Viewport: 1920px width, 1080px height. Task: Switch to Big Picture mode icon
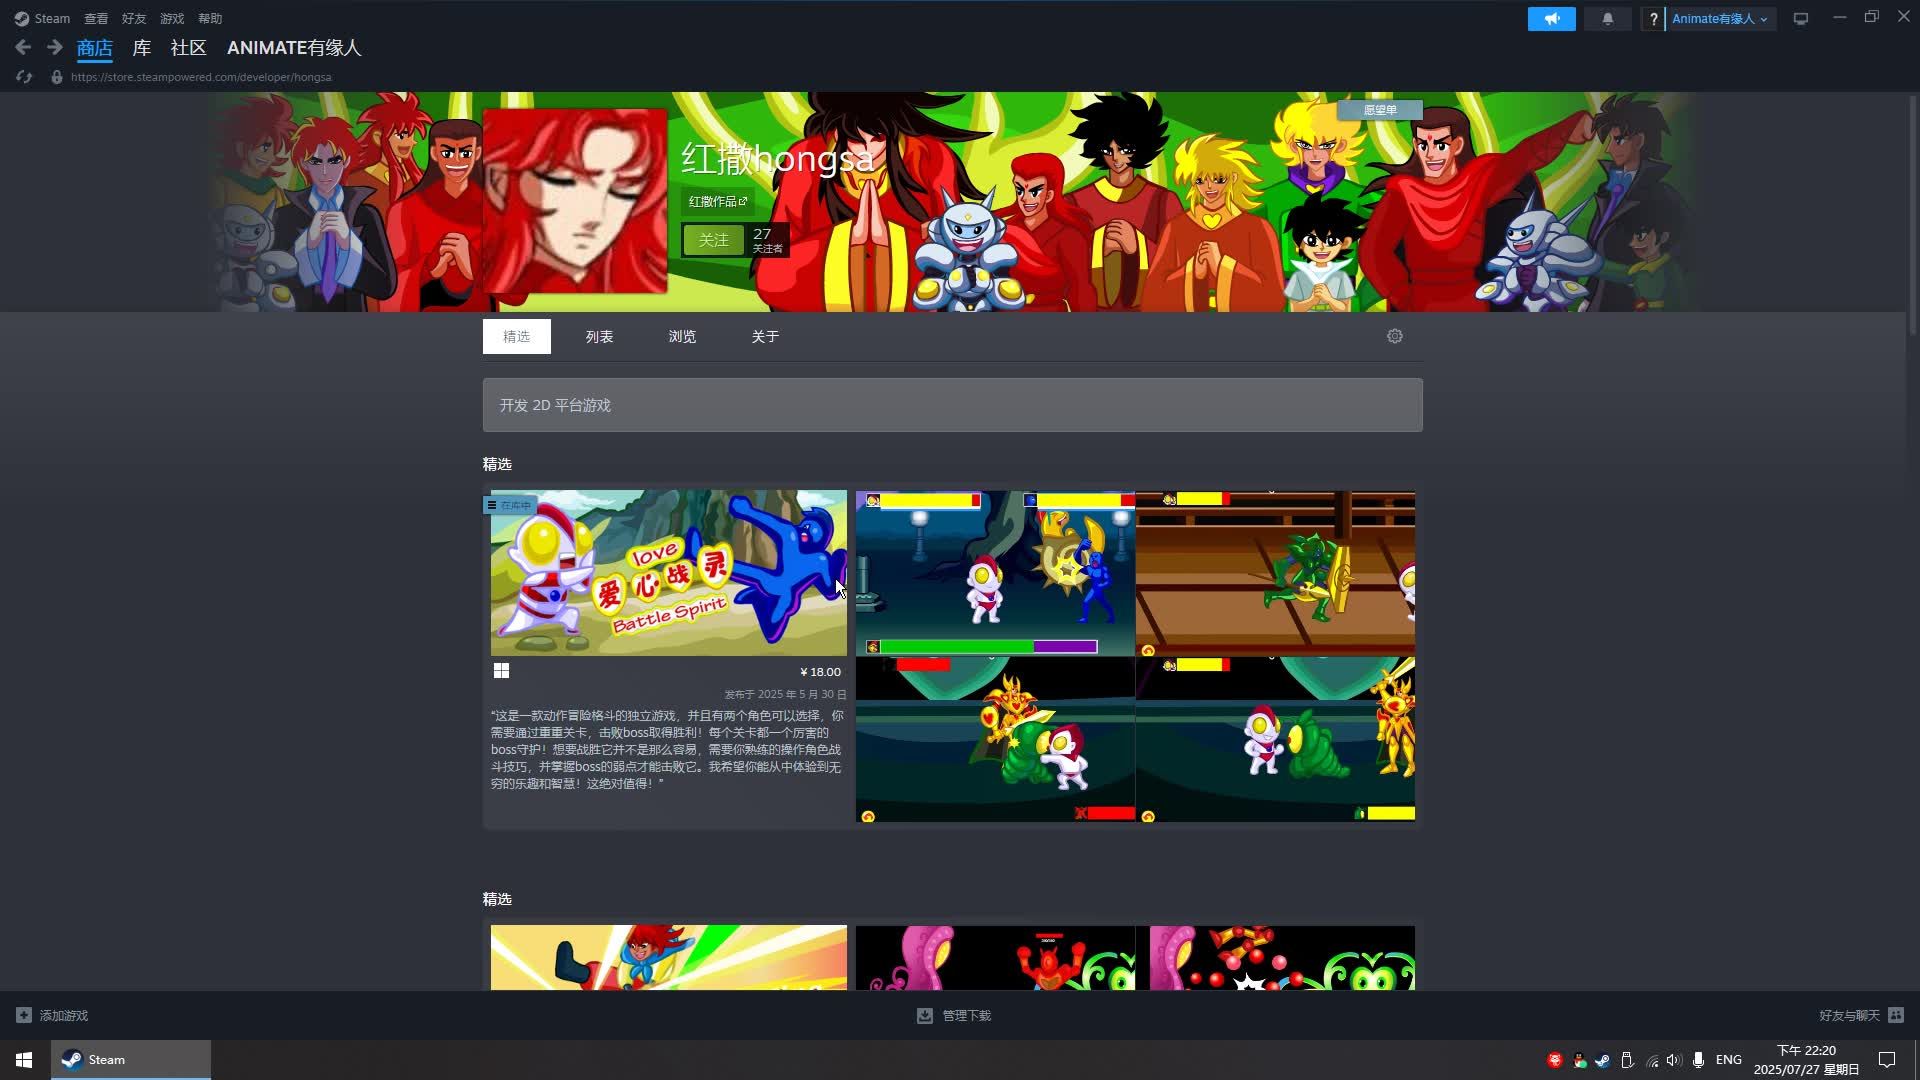[1801, 19]
